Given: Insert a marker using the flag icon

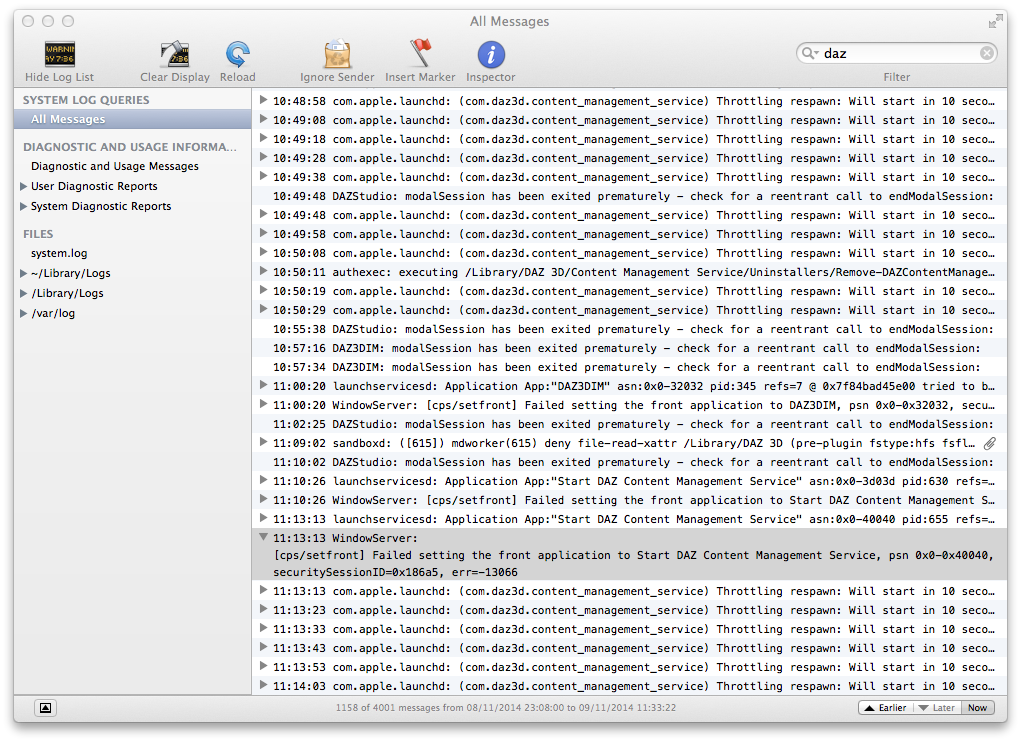Looking at the screenshot, I should (x=420, y=53).
